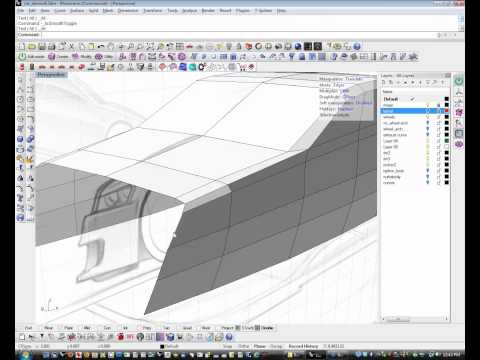Click the black globe icon on the bottom toolbar
Viewport: 480px width, 360px height.
(140, 337)
